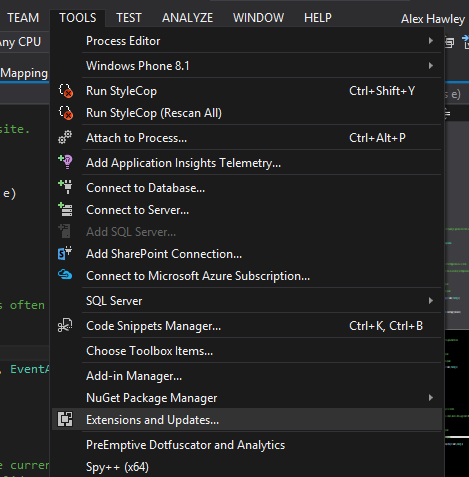Image resolution: width=469 pixels, height=477 pixels.
Task: Expand the Windows Phone 8.1 submenu arrow
Action: (x=431, y=66)
